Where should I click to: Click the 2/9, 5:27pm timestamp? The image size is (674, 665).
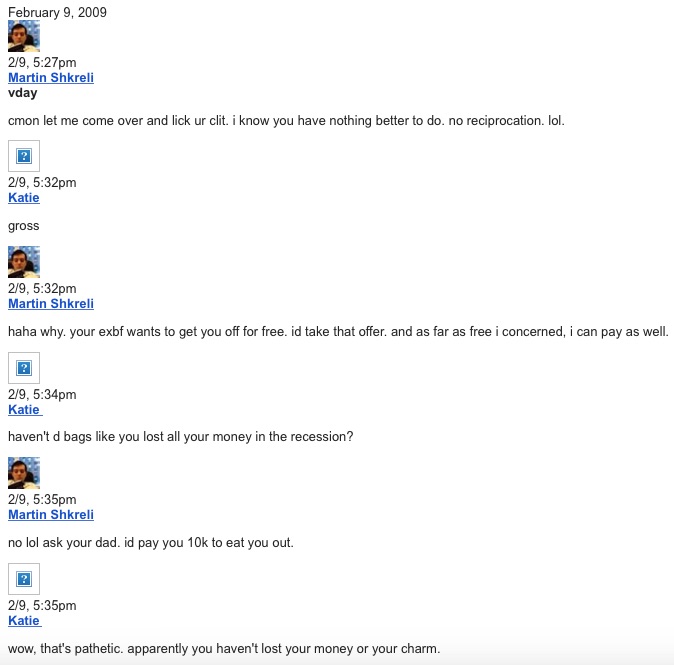[x=42, y=63]
